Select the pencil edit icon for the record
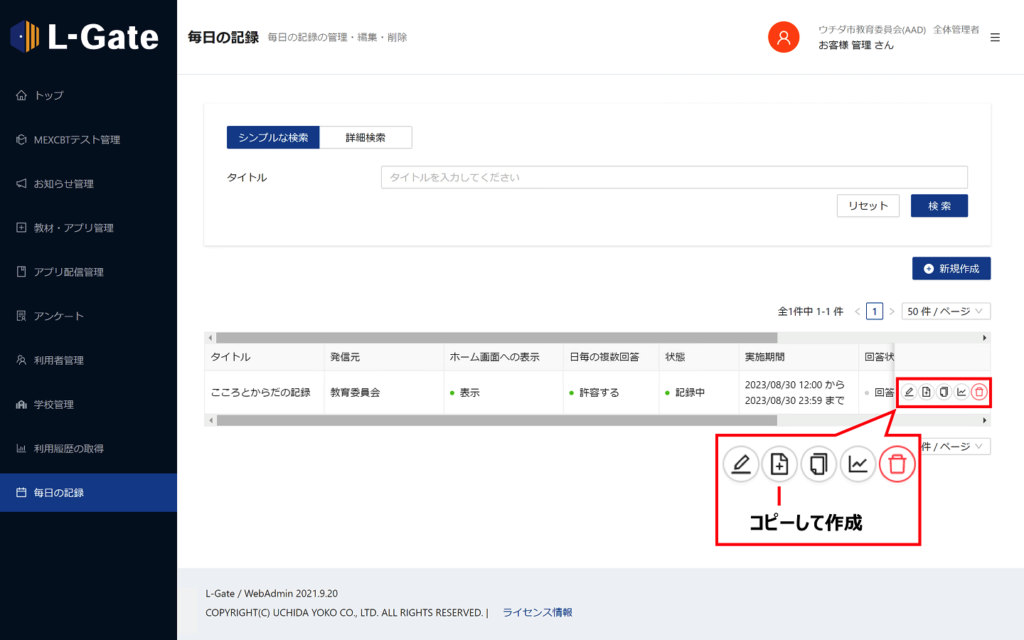Viewport: 1024px width, 640px height. tap(908, 392)
